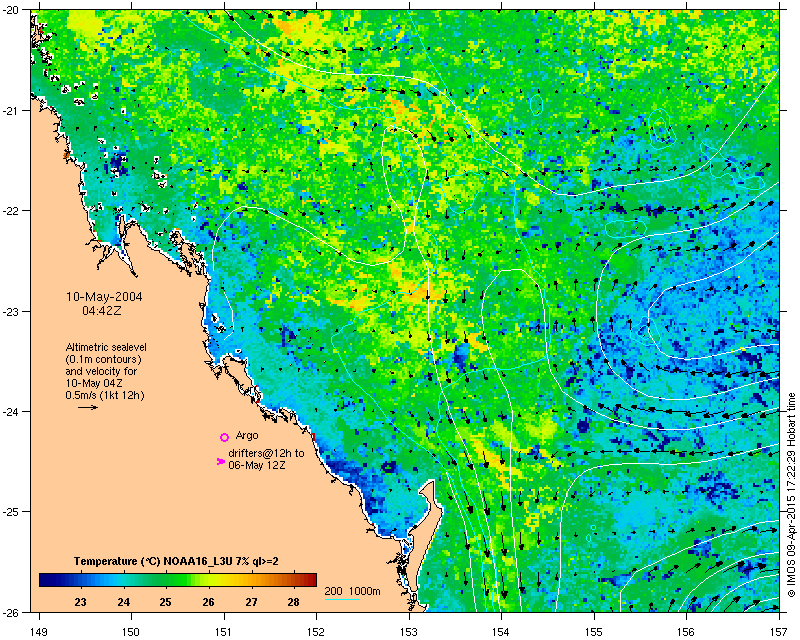Click the 'Altimetric sealevel' legend text
The height and width of the screenshot is (640, 800).
click(106, 347)
